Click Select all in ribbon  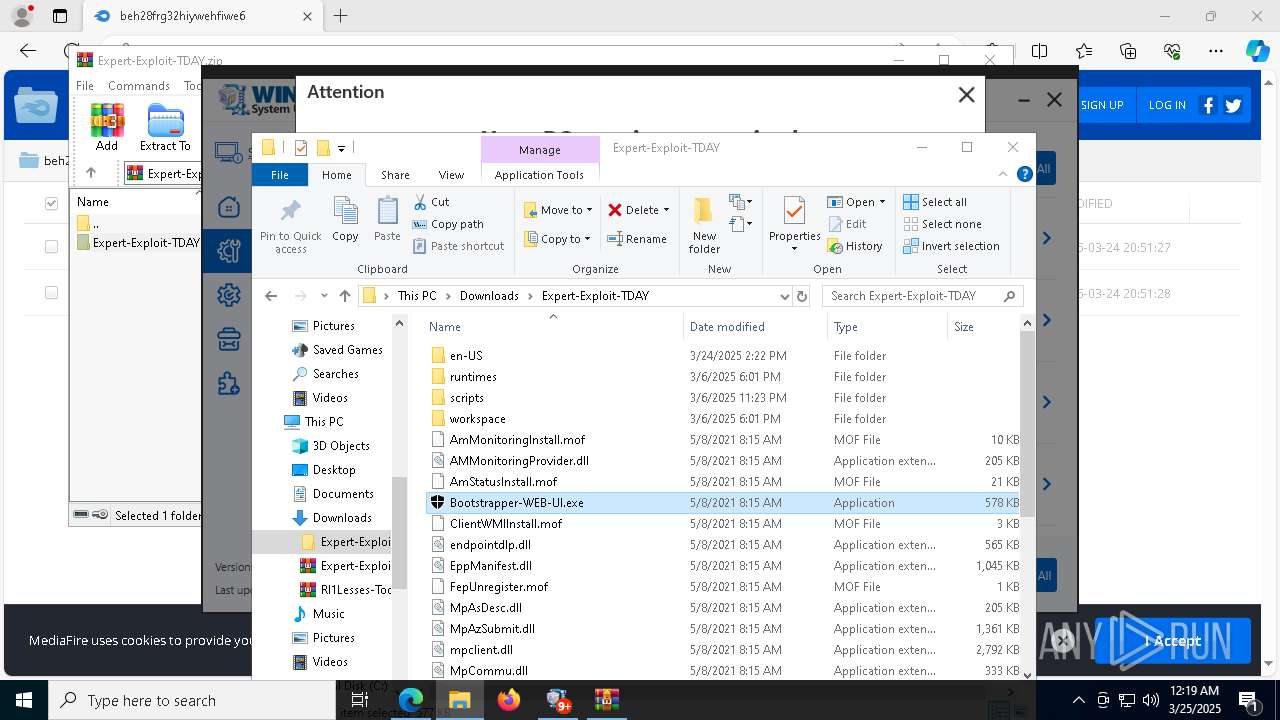click(x=934, y=202)
